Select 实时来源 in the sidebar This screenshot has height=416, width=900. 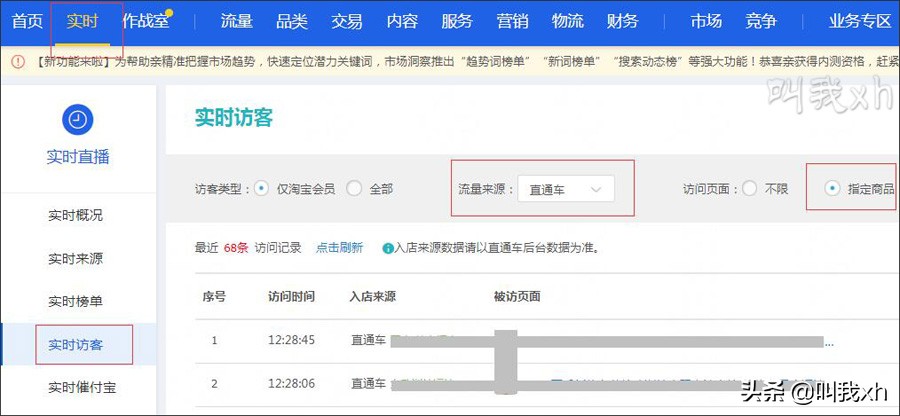75,259
